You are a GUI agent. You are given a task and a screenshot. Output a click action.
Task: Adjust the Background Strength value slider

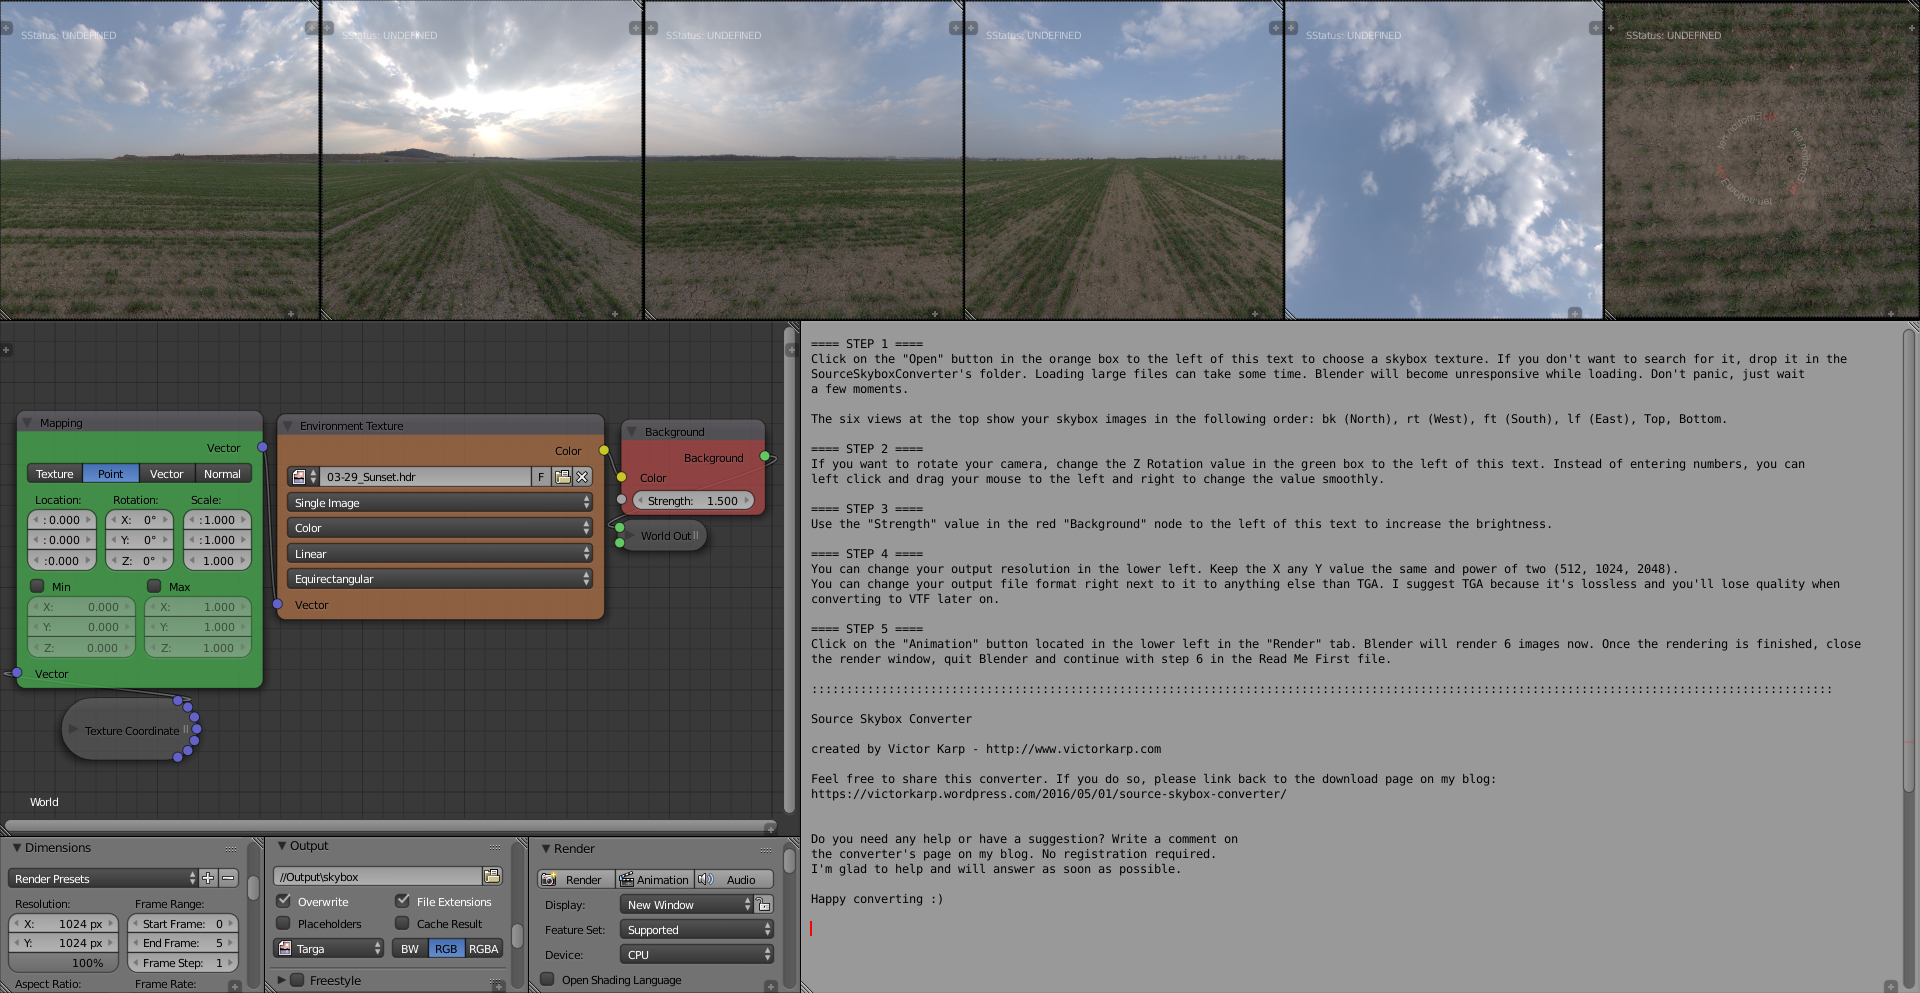693,500
